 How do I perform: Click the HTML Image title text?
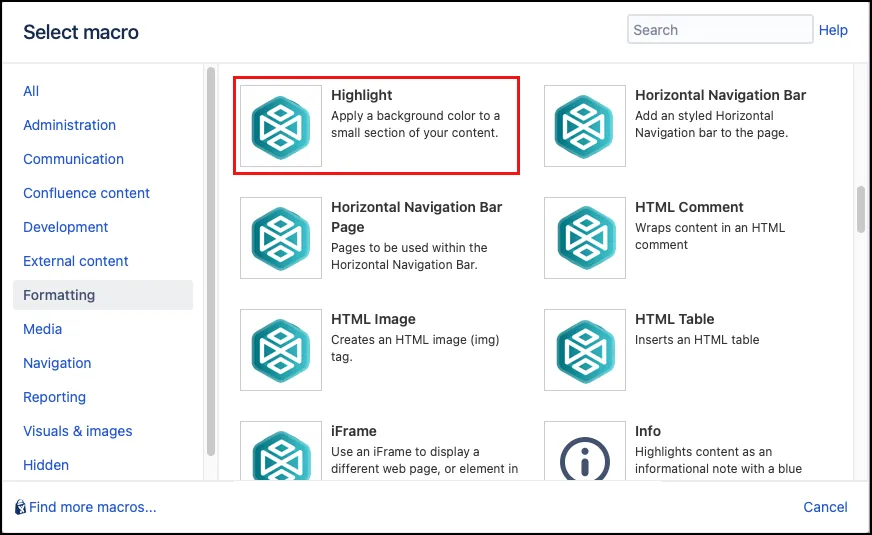pos(373,319)
